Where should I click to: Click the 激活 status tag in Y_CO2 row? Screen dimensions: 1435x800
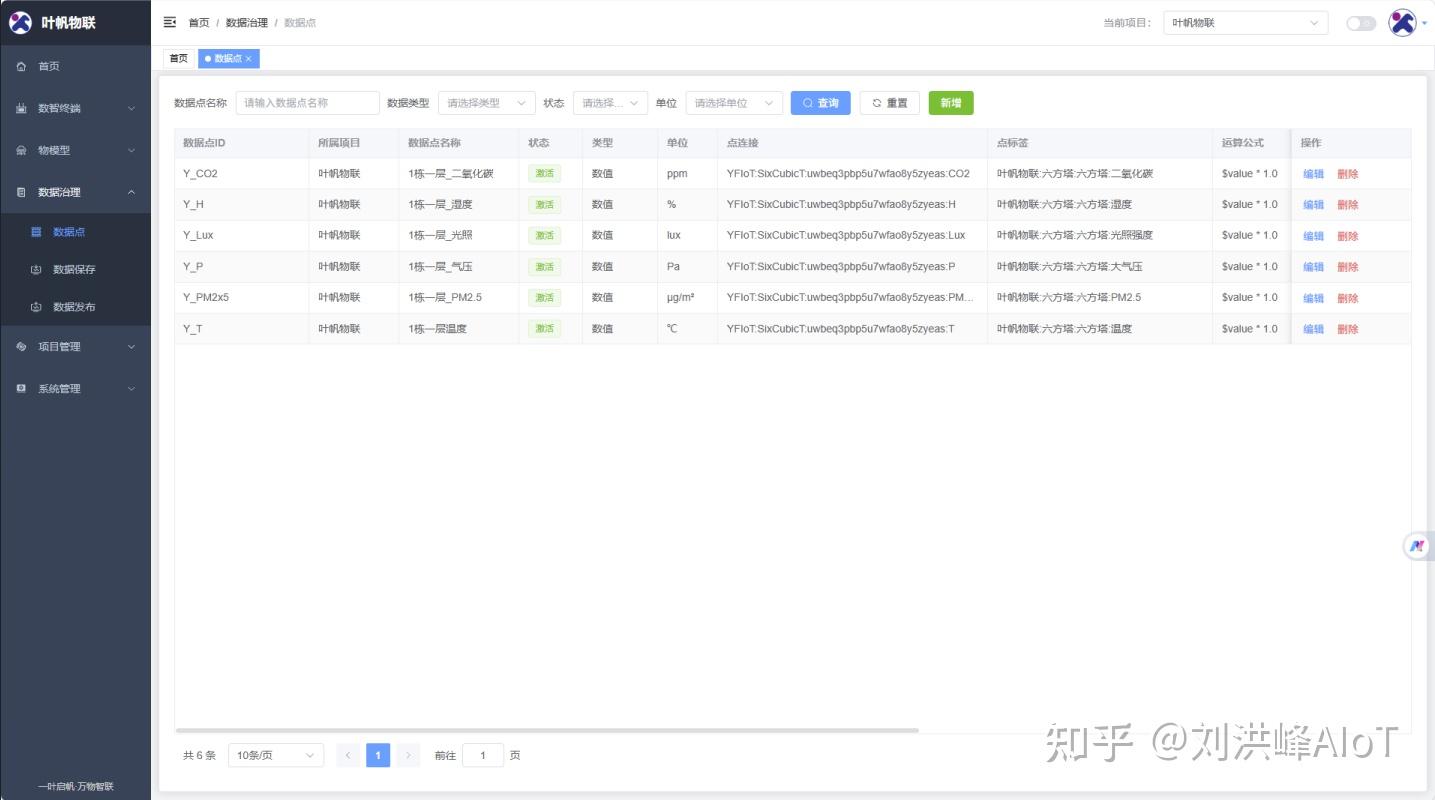coord(545,174)
